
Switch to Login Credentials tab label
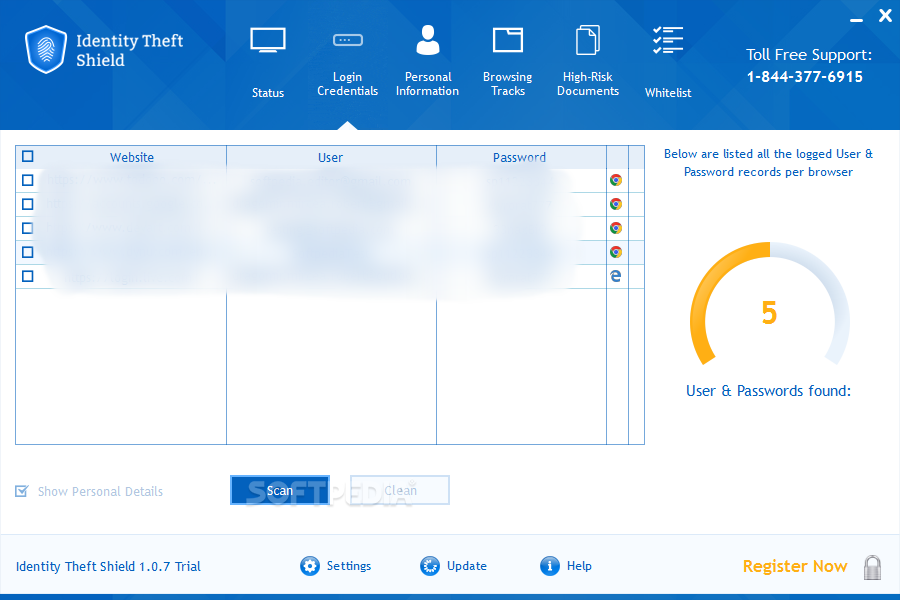347,84
